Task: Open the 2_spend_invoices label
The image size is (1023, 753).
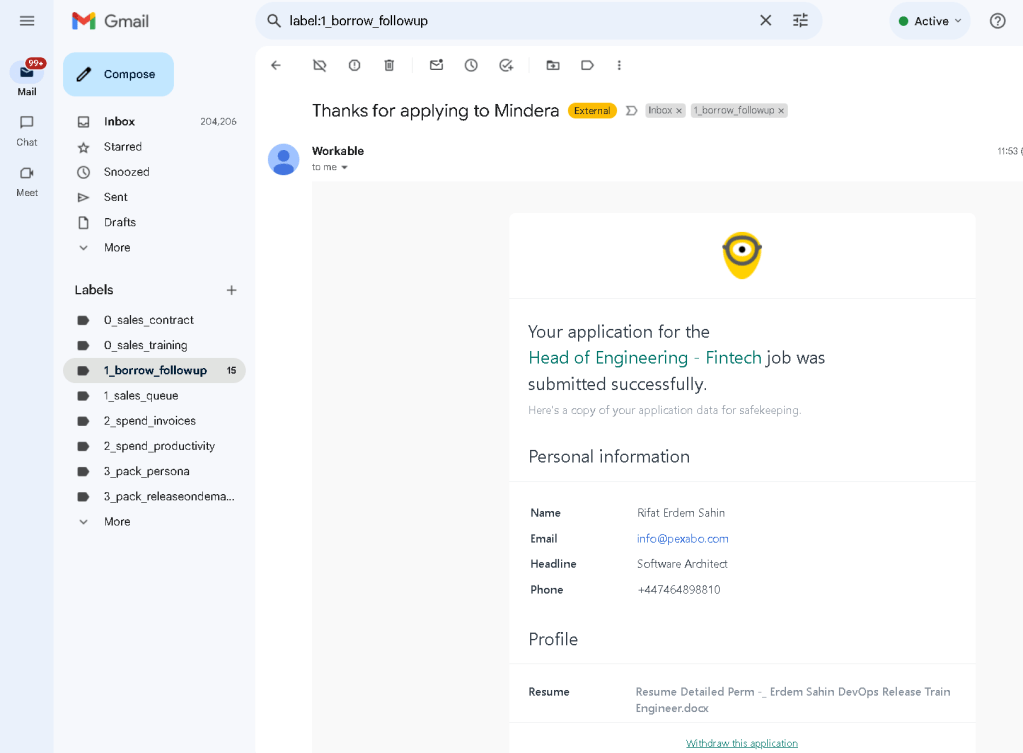Action: [154, 421]
